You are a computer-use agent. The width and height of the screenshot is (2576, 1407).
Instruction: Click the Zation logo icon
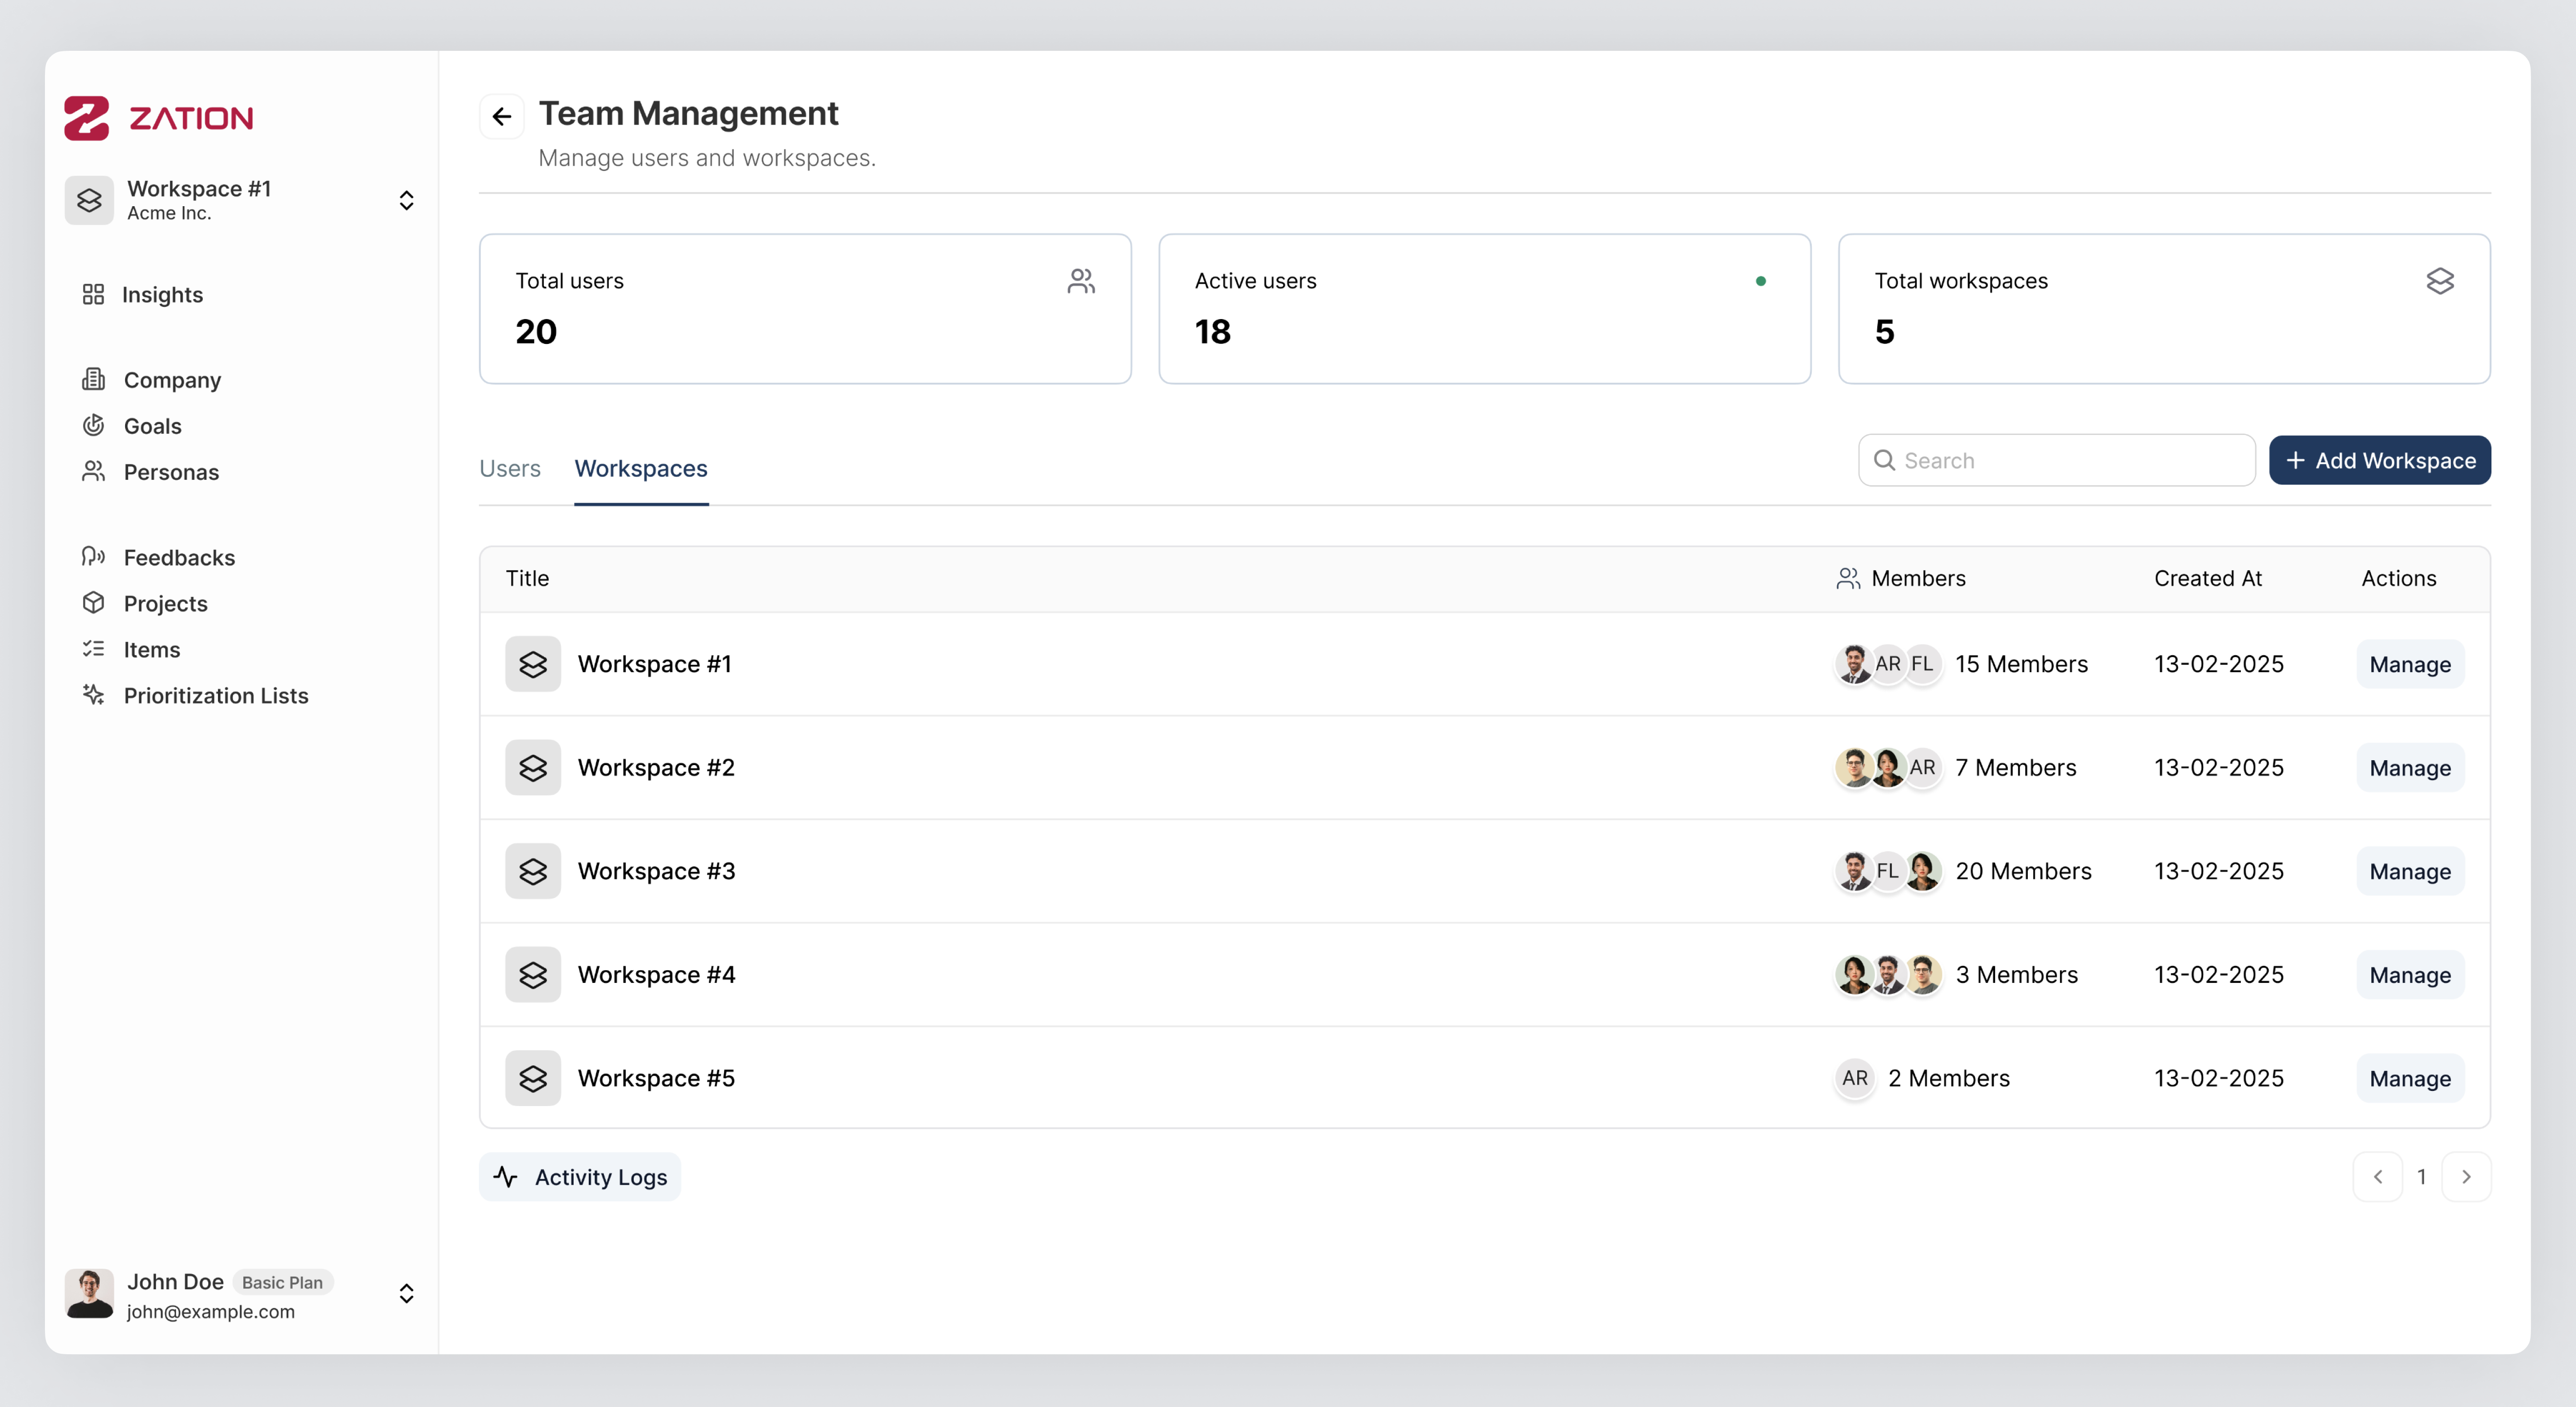tap(87, 118)
